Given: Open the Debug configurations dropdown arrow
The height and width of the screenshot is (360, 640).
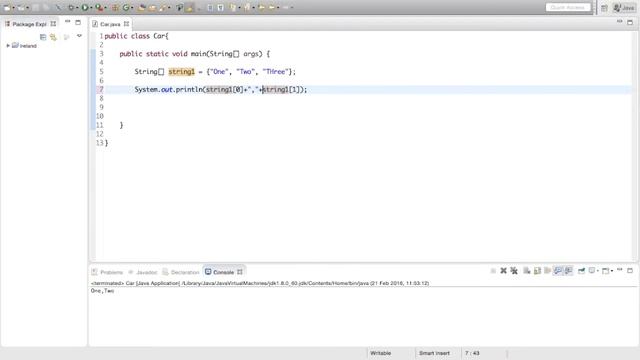Looking at the screenshot, I should 77,8.
